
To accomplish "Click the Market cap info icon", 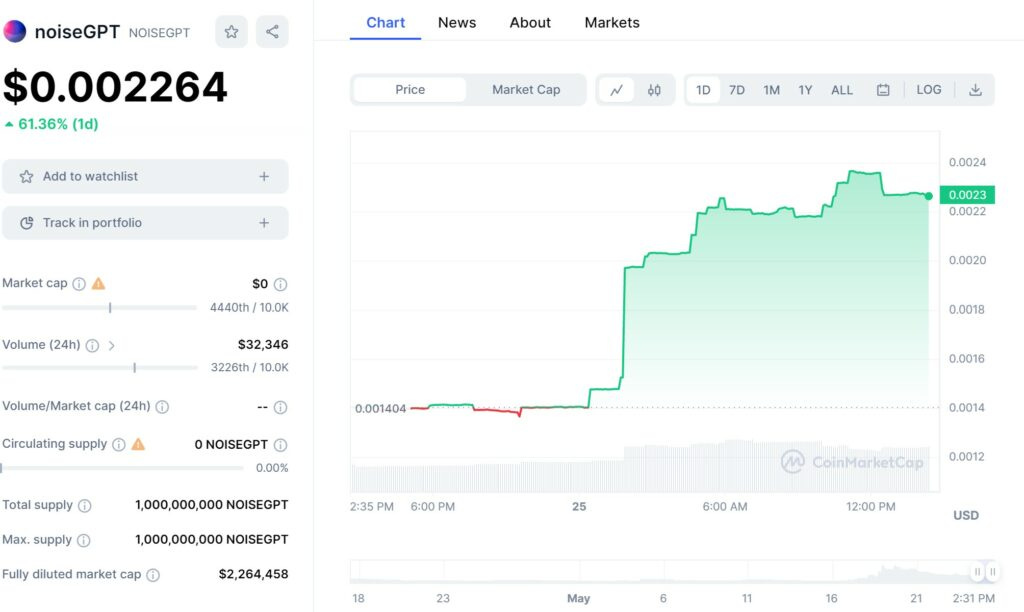I will tap(79, 283).
